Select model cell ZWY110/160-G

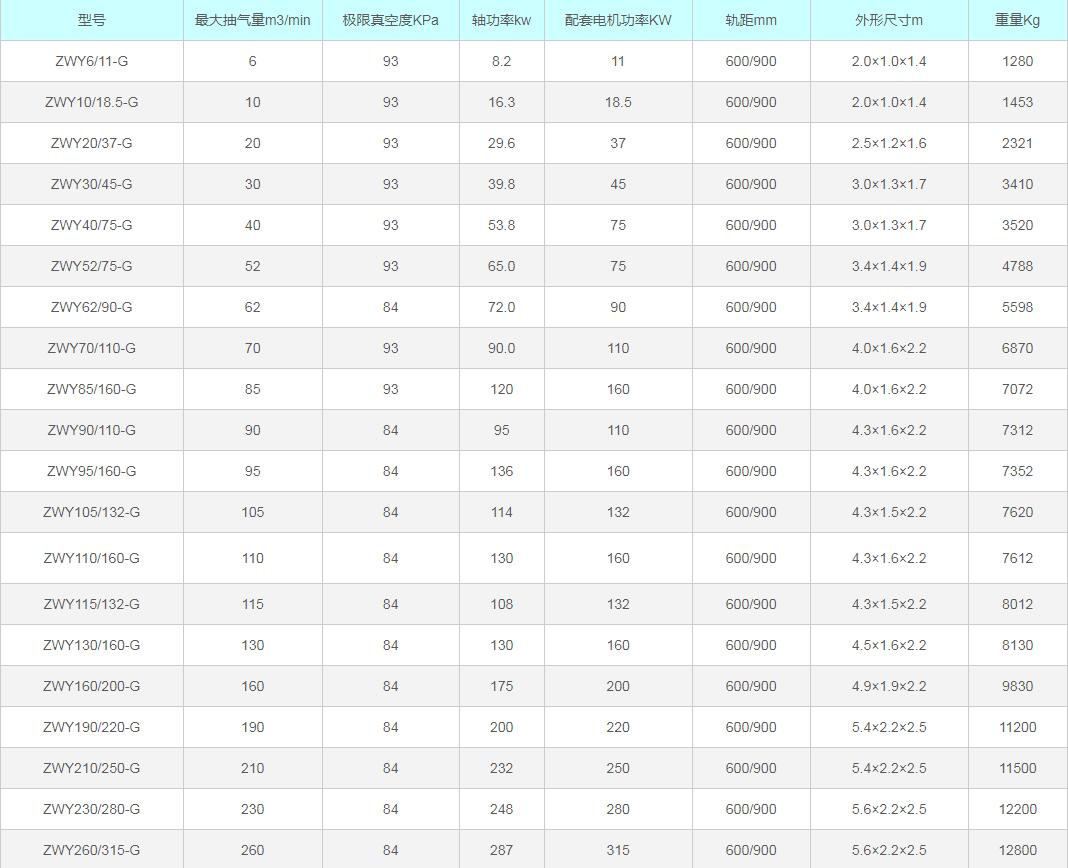[x=91, y=558]
